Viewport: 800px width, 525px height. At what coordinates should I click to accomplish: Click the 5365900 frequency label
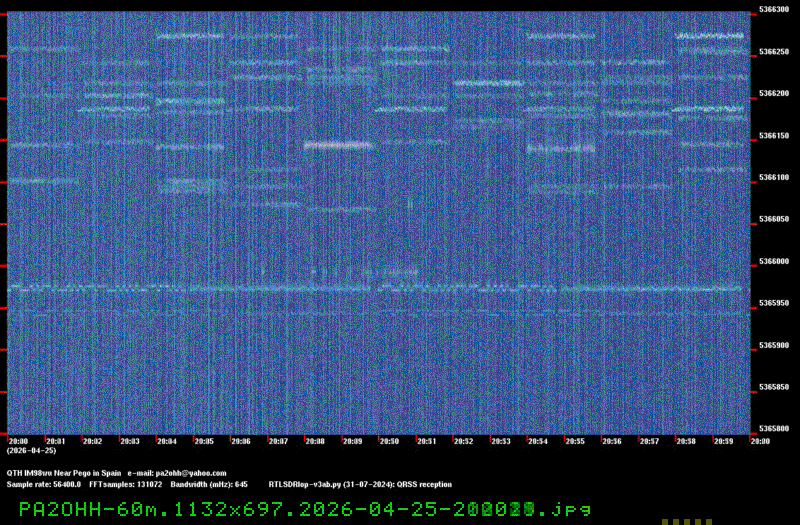[x=774, y=345]
